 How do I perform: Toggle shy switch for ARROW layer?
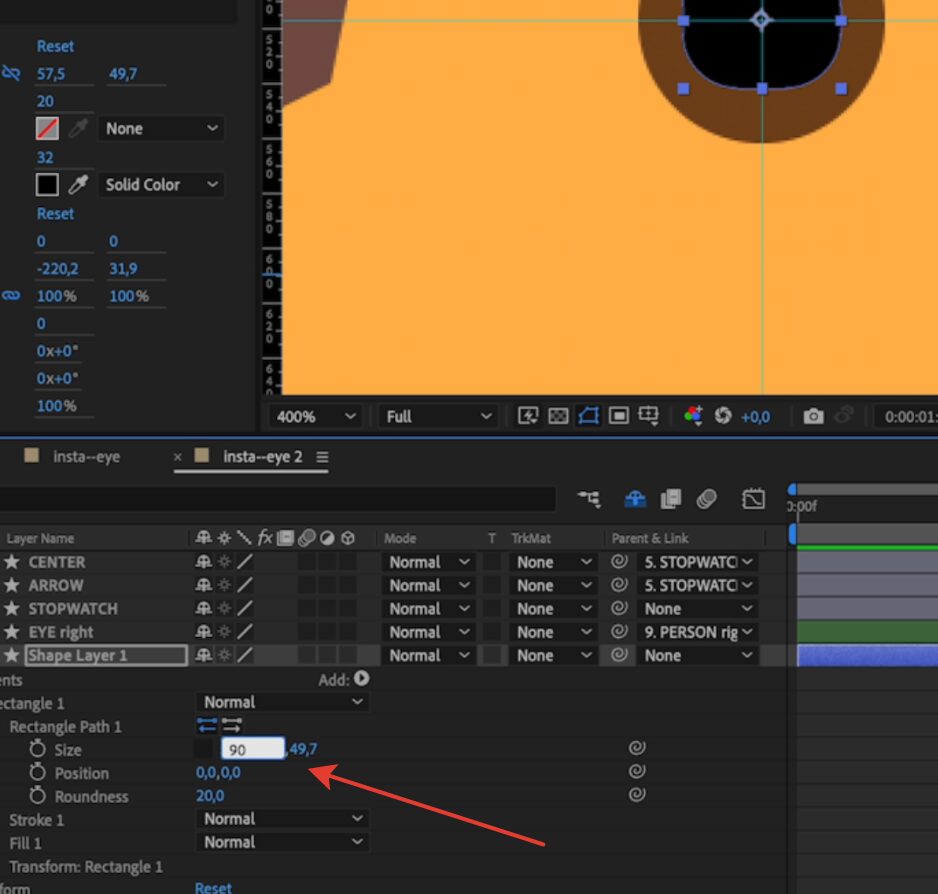(203, 585)
